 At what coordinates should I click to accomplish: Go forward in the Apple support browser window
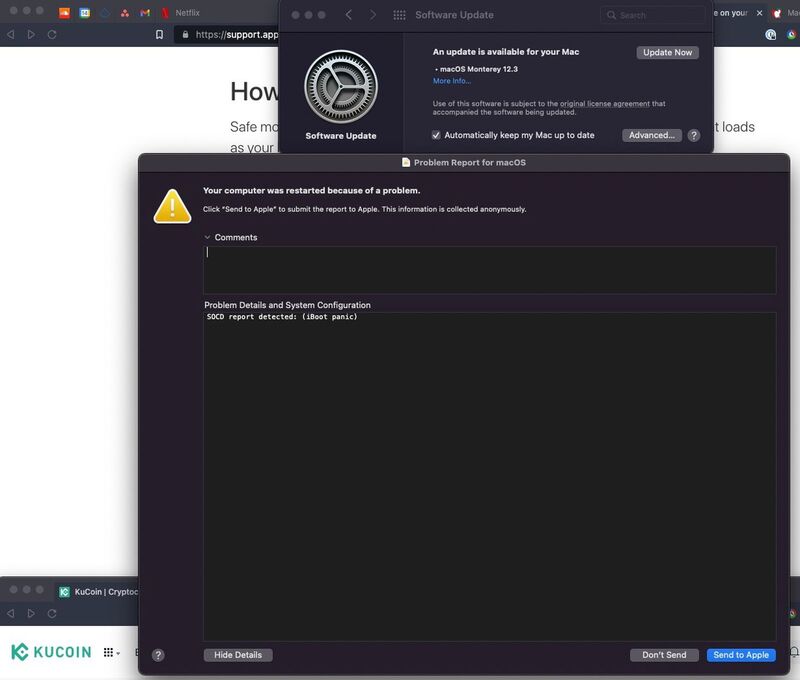(x=31, y=35)
